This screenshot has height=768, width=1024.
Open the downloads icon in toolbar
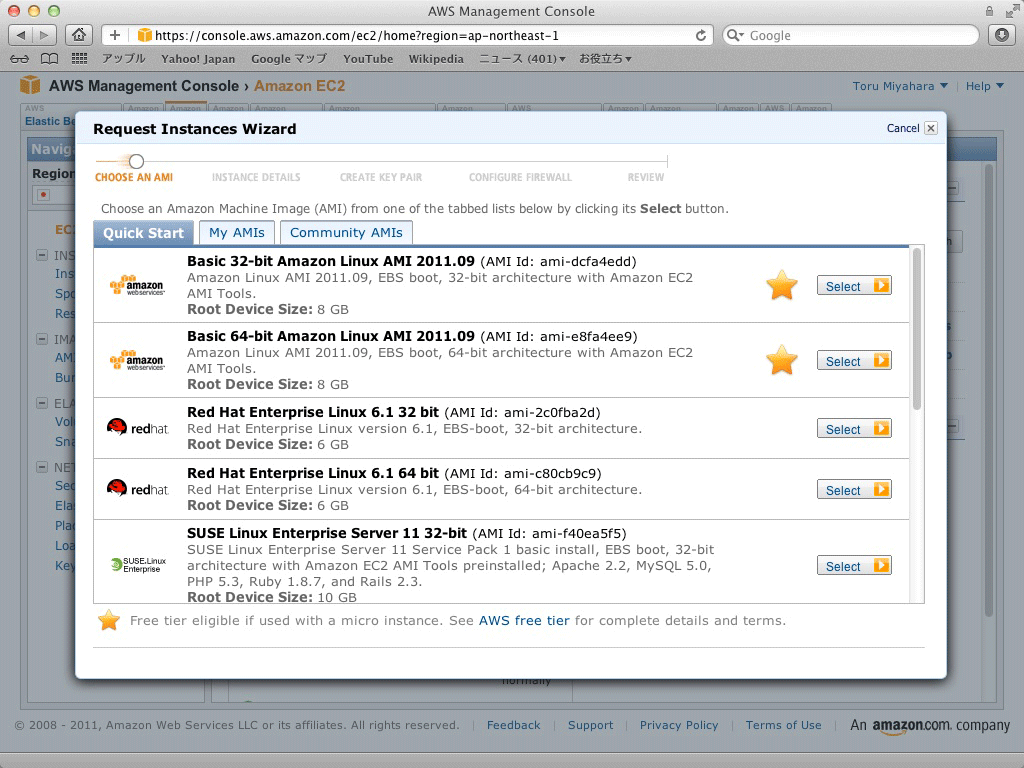click(1002, 35)
